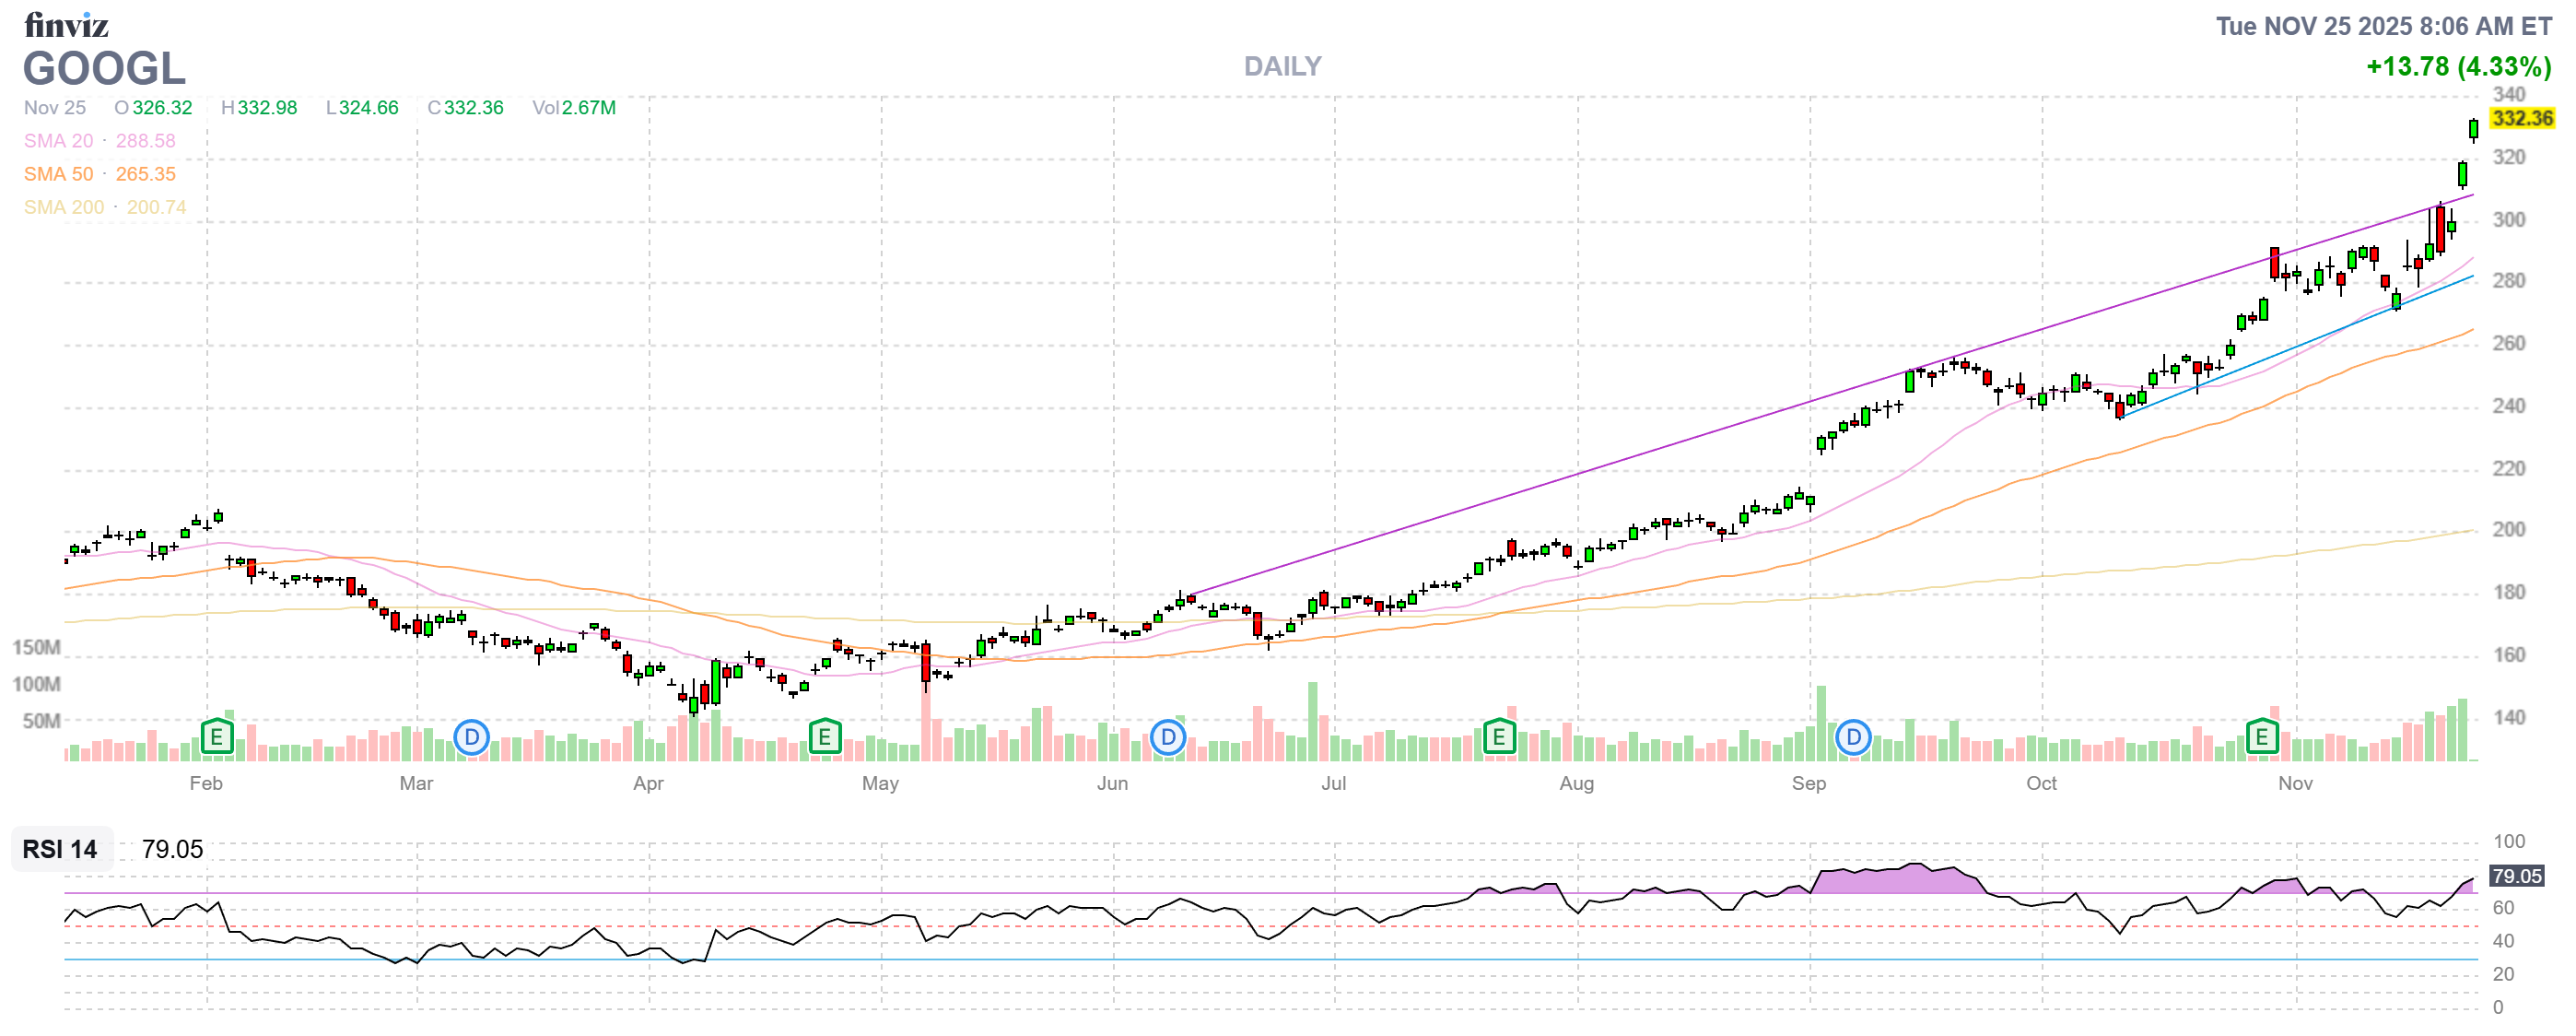Screen dimensions: 2576x1036
Task: Click the +13.78 (4.33%) change text
Action: coord(2458,66)
